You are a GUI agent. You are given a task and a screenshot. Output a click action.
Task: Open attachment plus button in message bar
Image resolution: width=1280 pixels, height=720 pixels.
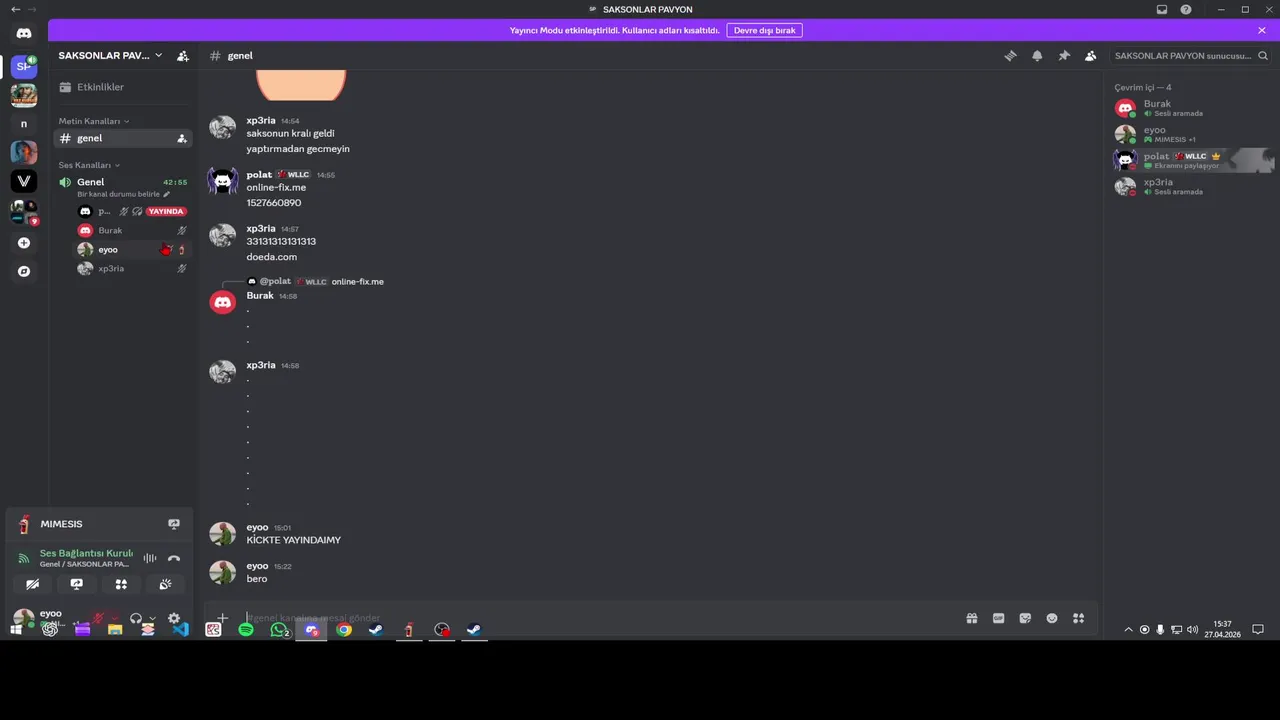pyautogui.click(x=223, y=618)
